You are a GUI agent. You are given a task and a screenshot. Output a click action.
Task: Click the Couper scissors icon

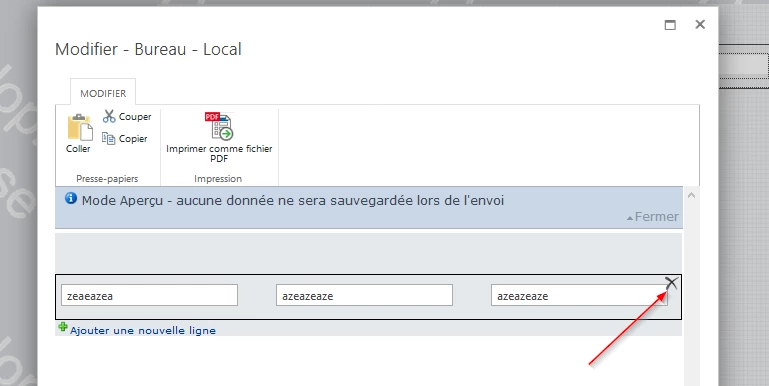109,116
